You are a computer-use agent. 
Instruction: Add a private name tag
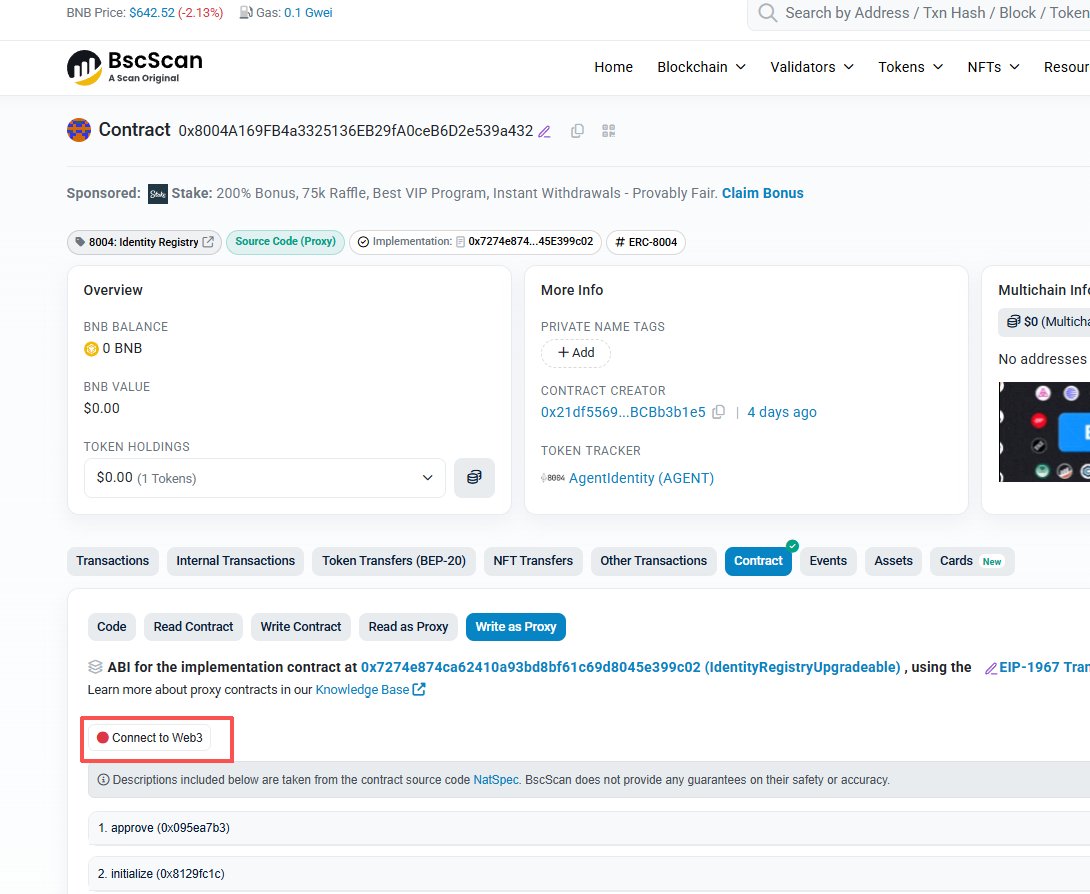click(x=576, y=353)
